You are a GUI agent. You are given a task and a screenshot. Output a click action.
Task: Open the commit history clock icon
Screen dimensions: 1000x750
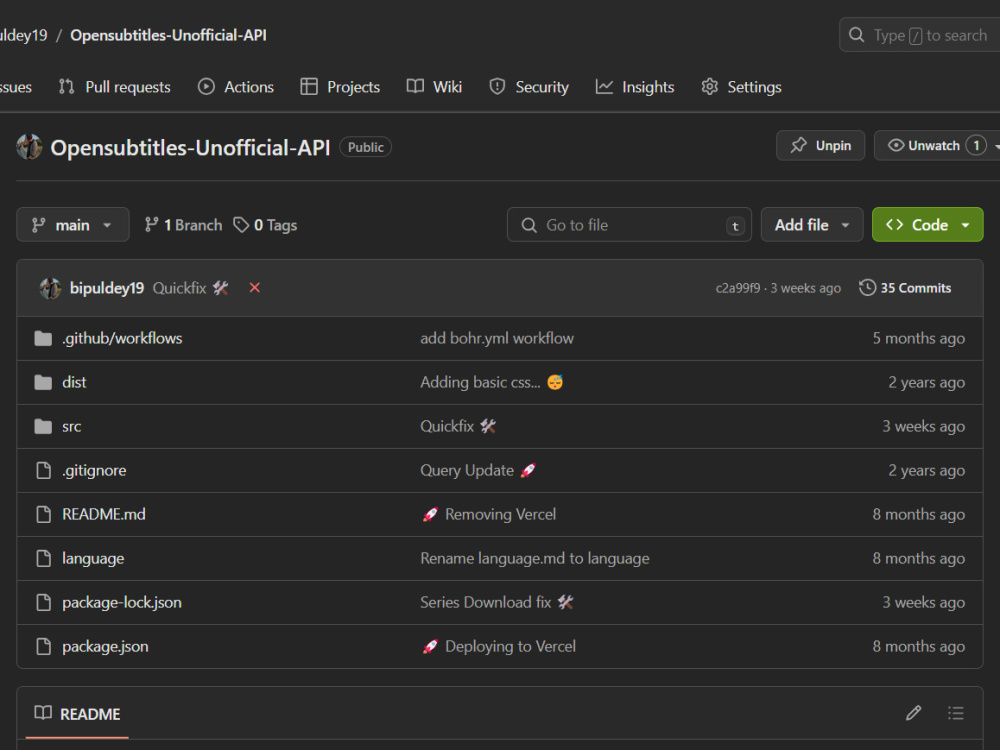867,288
